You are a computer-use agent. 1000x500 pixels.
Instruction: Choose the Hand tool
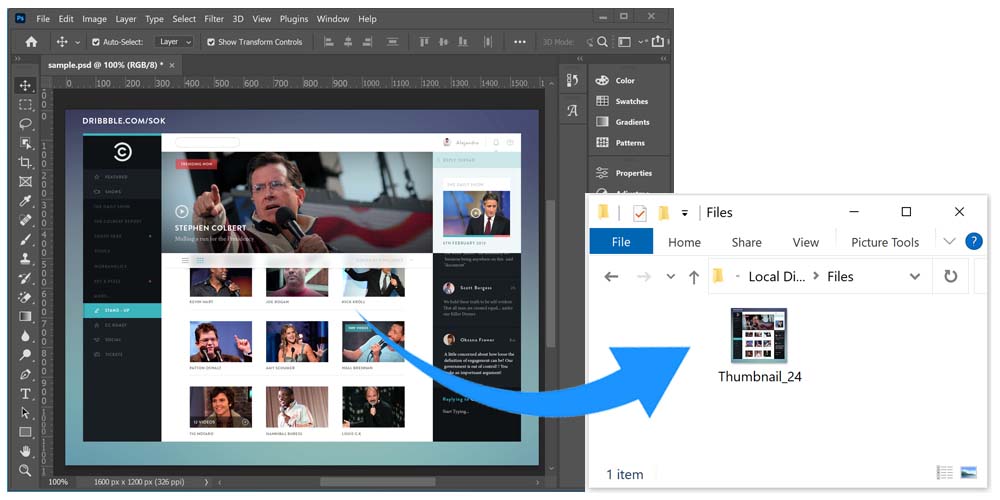(x=25, y=451)
